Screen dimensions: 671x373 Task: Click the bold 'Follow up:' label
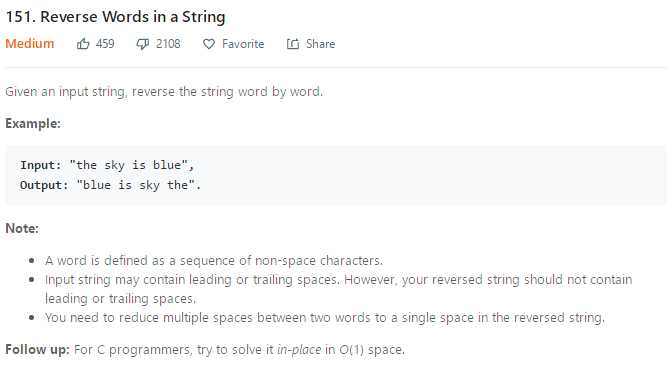pos(37,349)
